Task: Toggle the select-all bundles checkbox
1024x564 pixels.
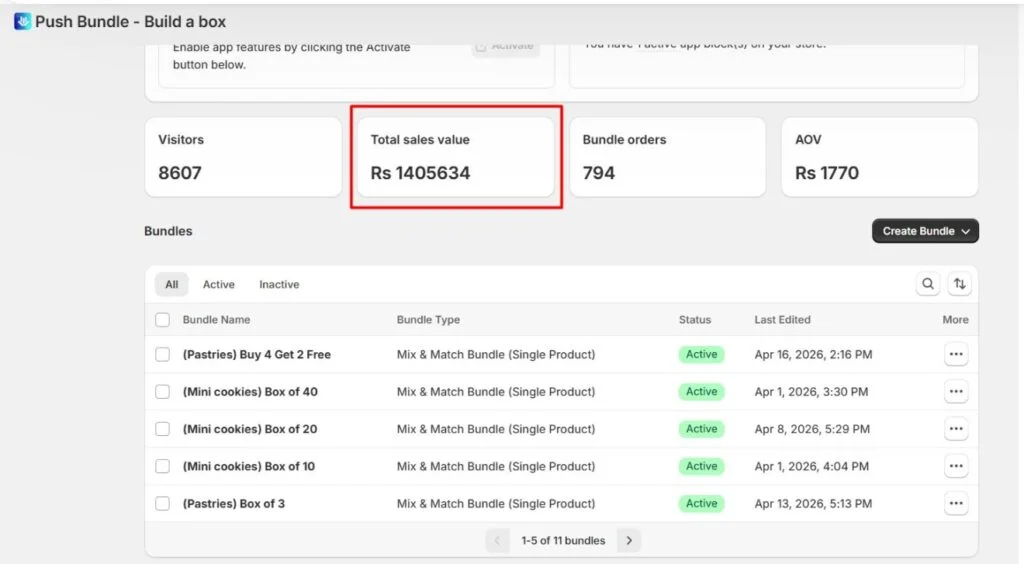Action: [x=163, y=320]
